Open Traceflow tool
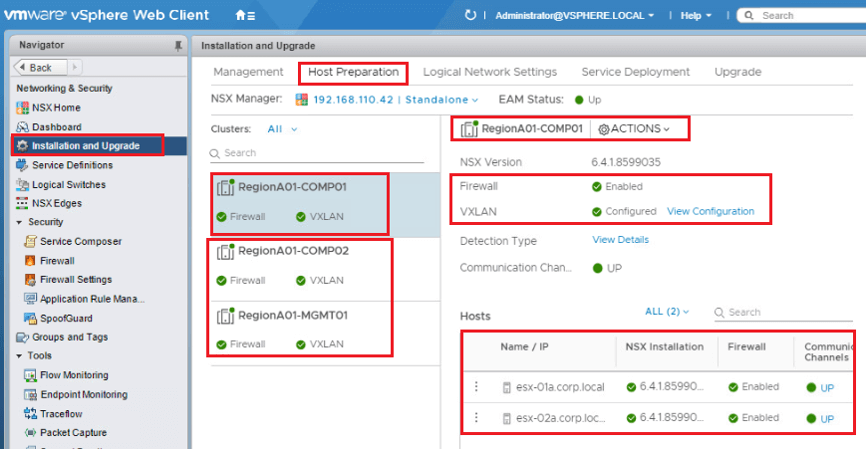Image resolution: width=867 pixels, height=449 pixels. coord(61,414)
